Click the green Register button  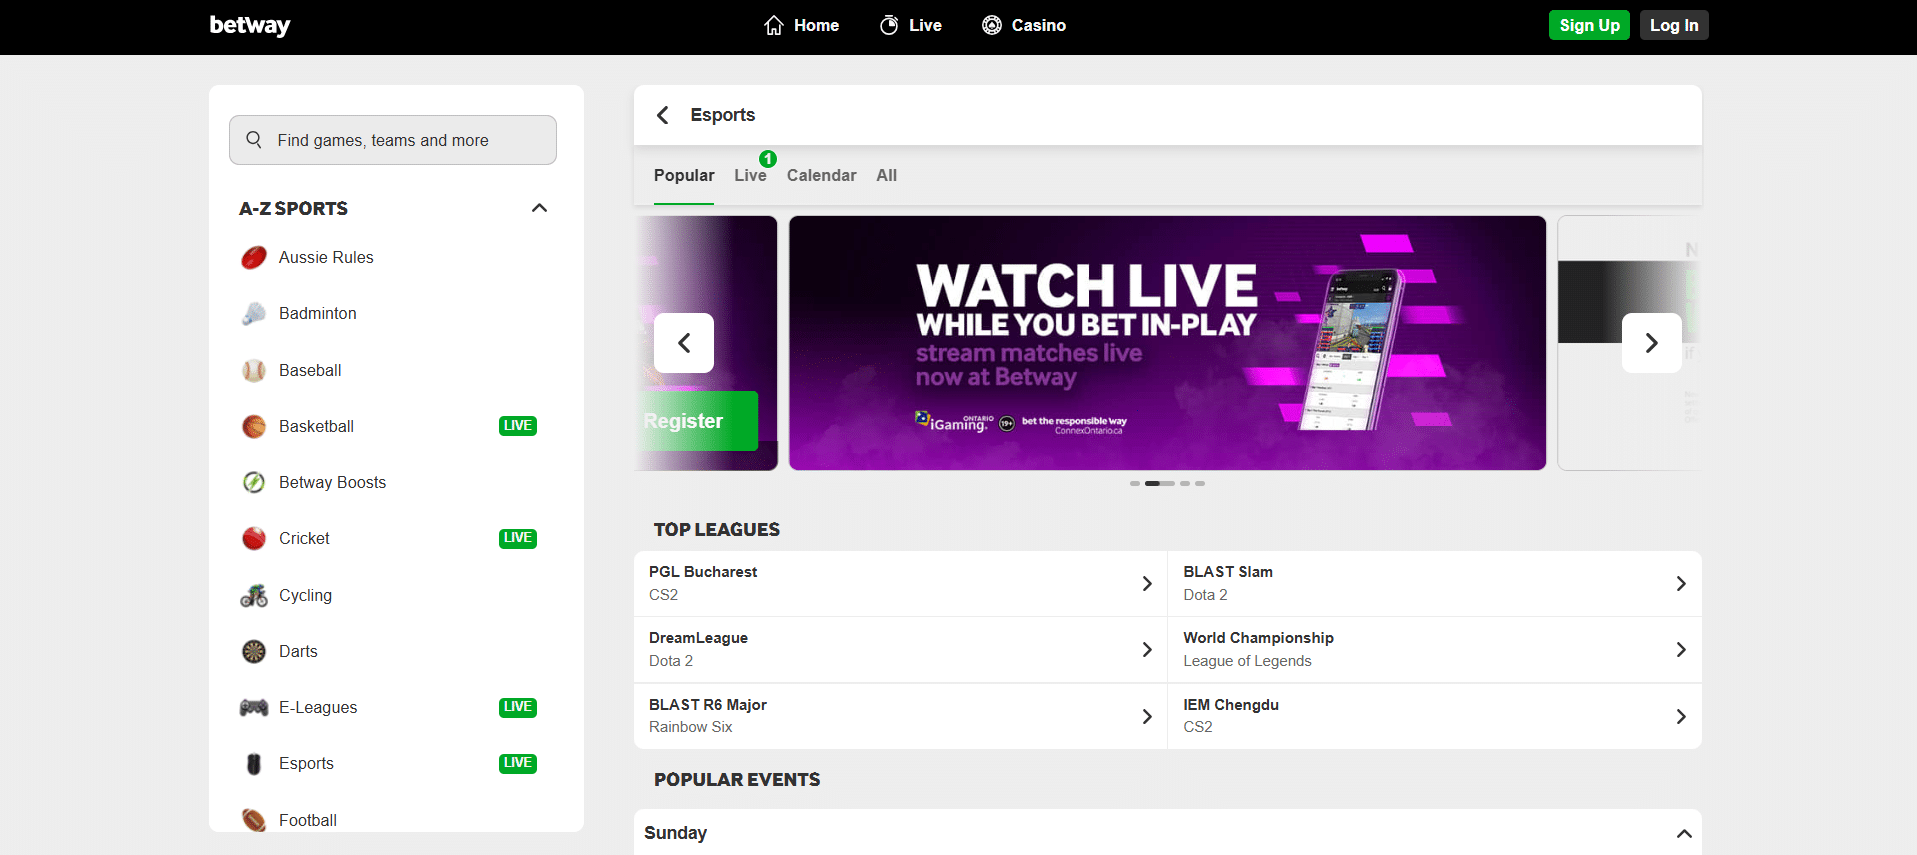(x=698, y=421)
